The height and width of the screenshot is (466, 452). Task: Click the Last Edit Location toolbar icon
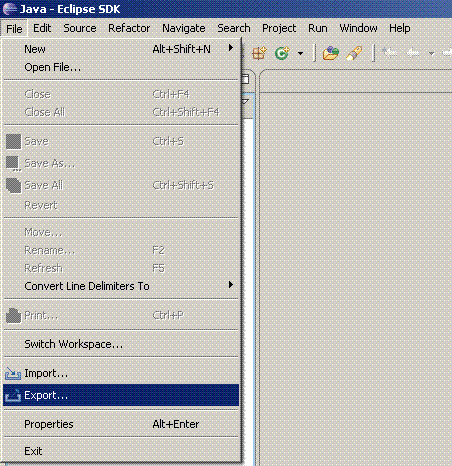click(389, 53)
